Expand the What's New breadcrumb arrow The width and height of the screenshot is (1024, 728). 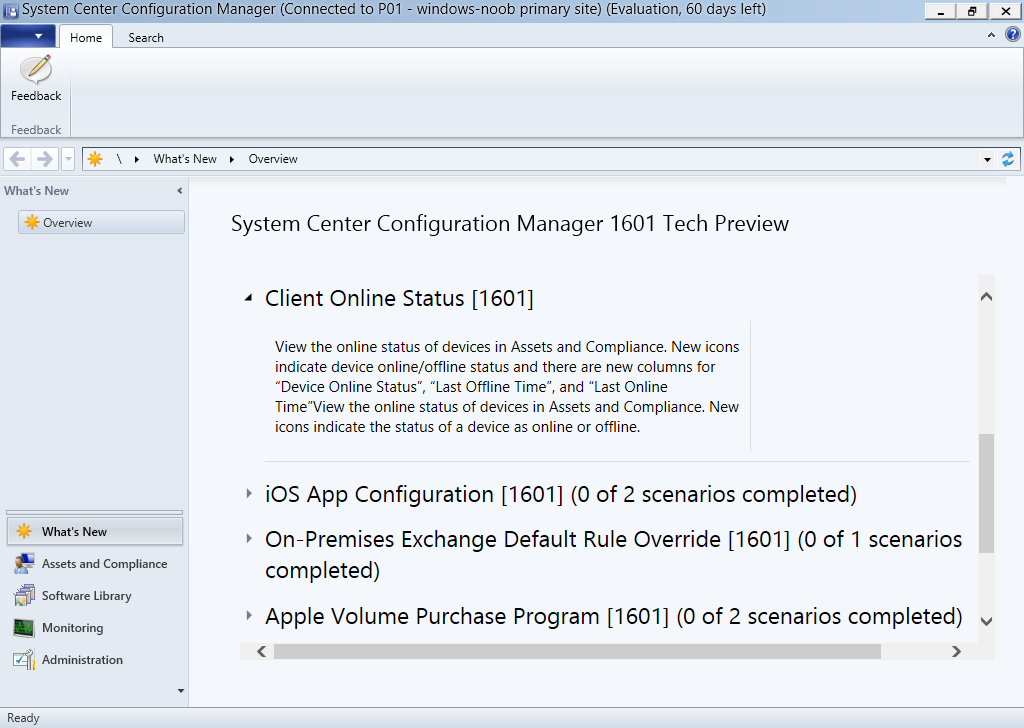[232, 159]
